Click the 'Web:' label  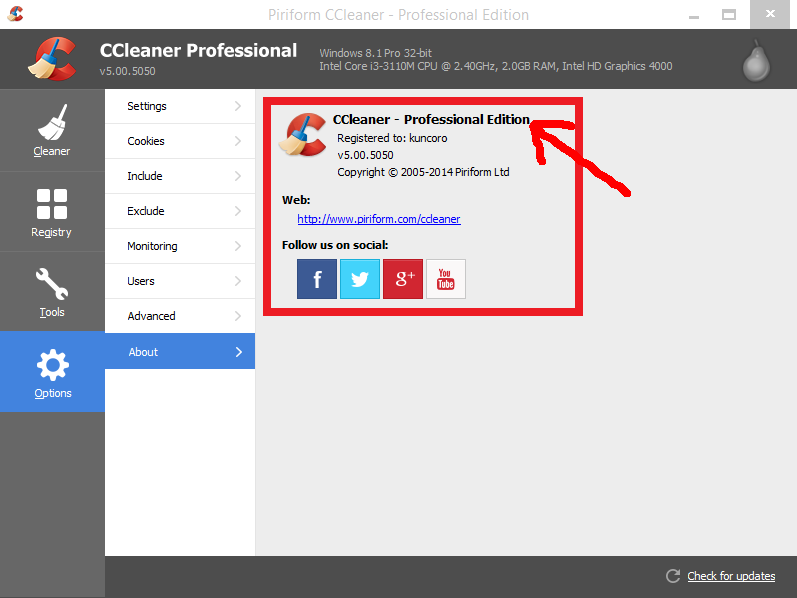pyautogui.click(x=296, y=200)
